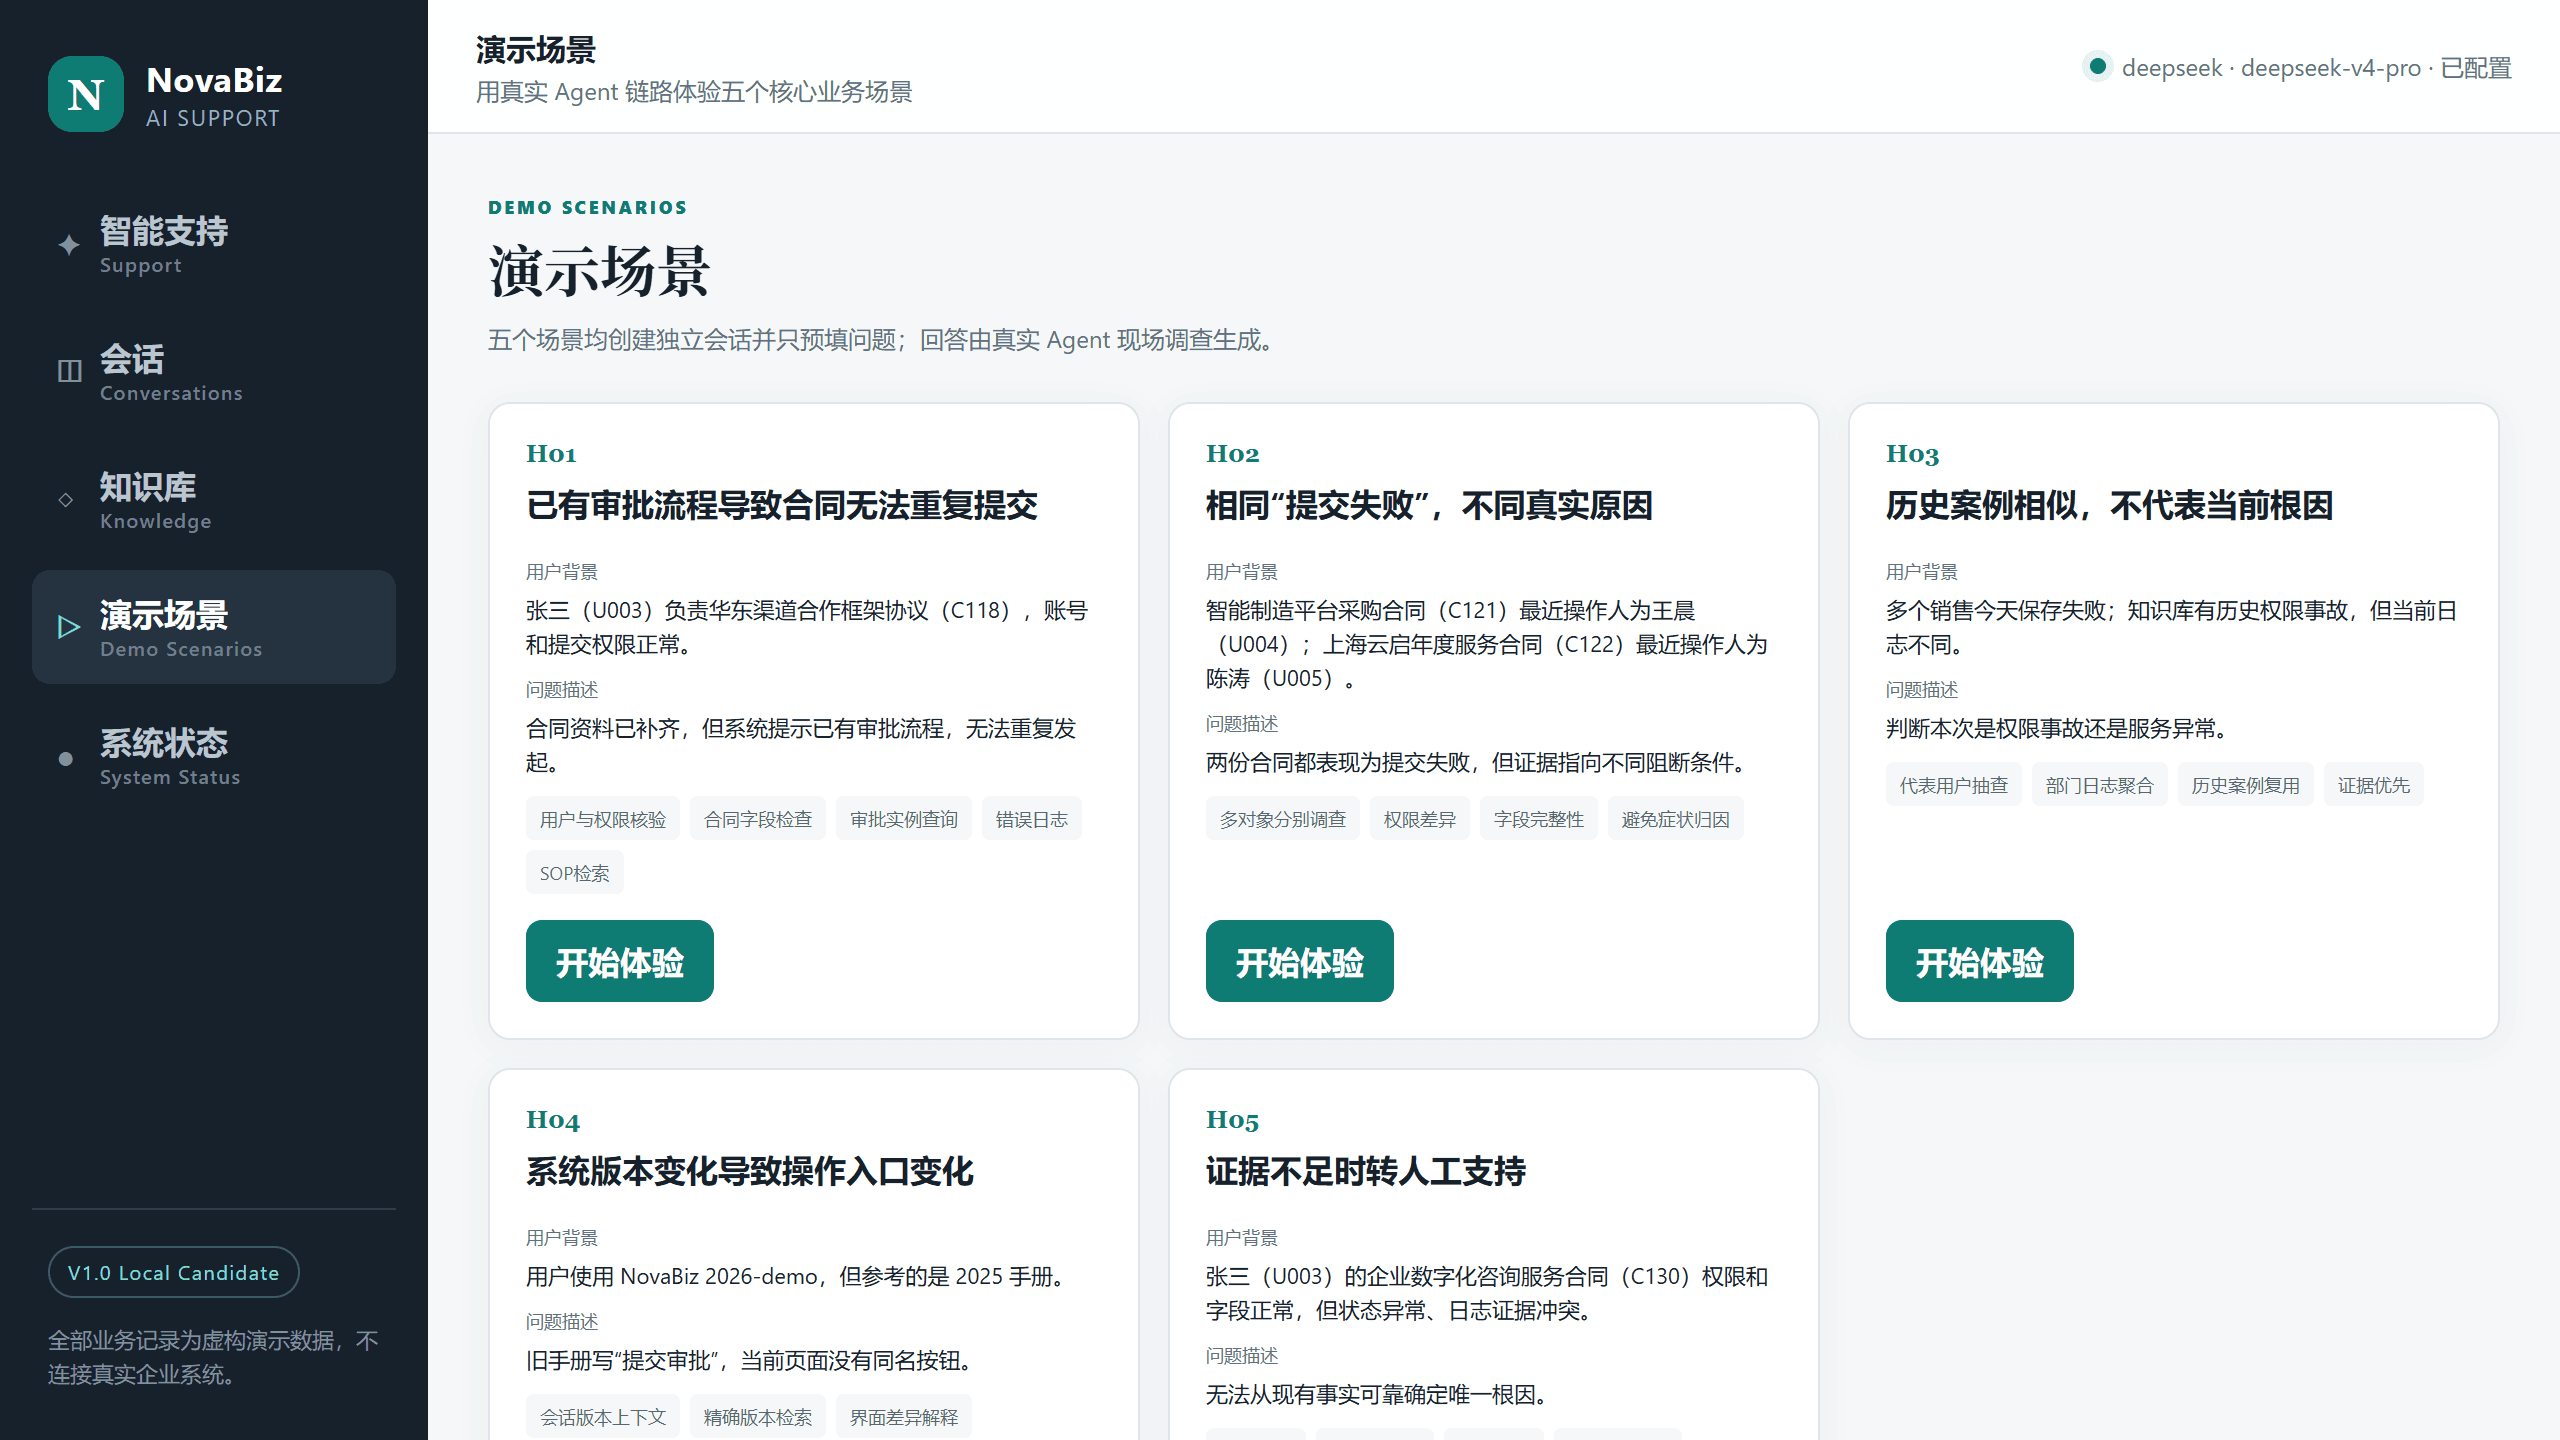Viewport: 2560px width, 1440px height.
Task: Click the diamond icon beside 知识库
Action: (66, 500)
